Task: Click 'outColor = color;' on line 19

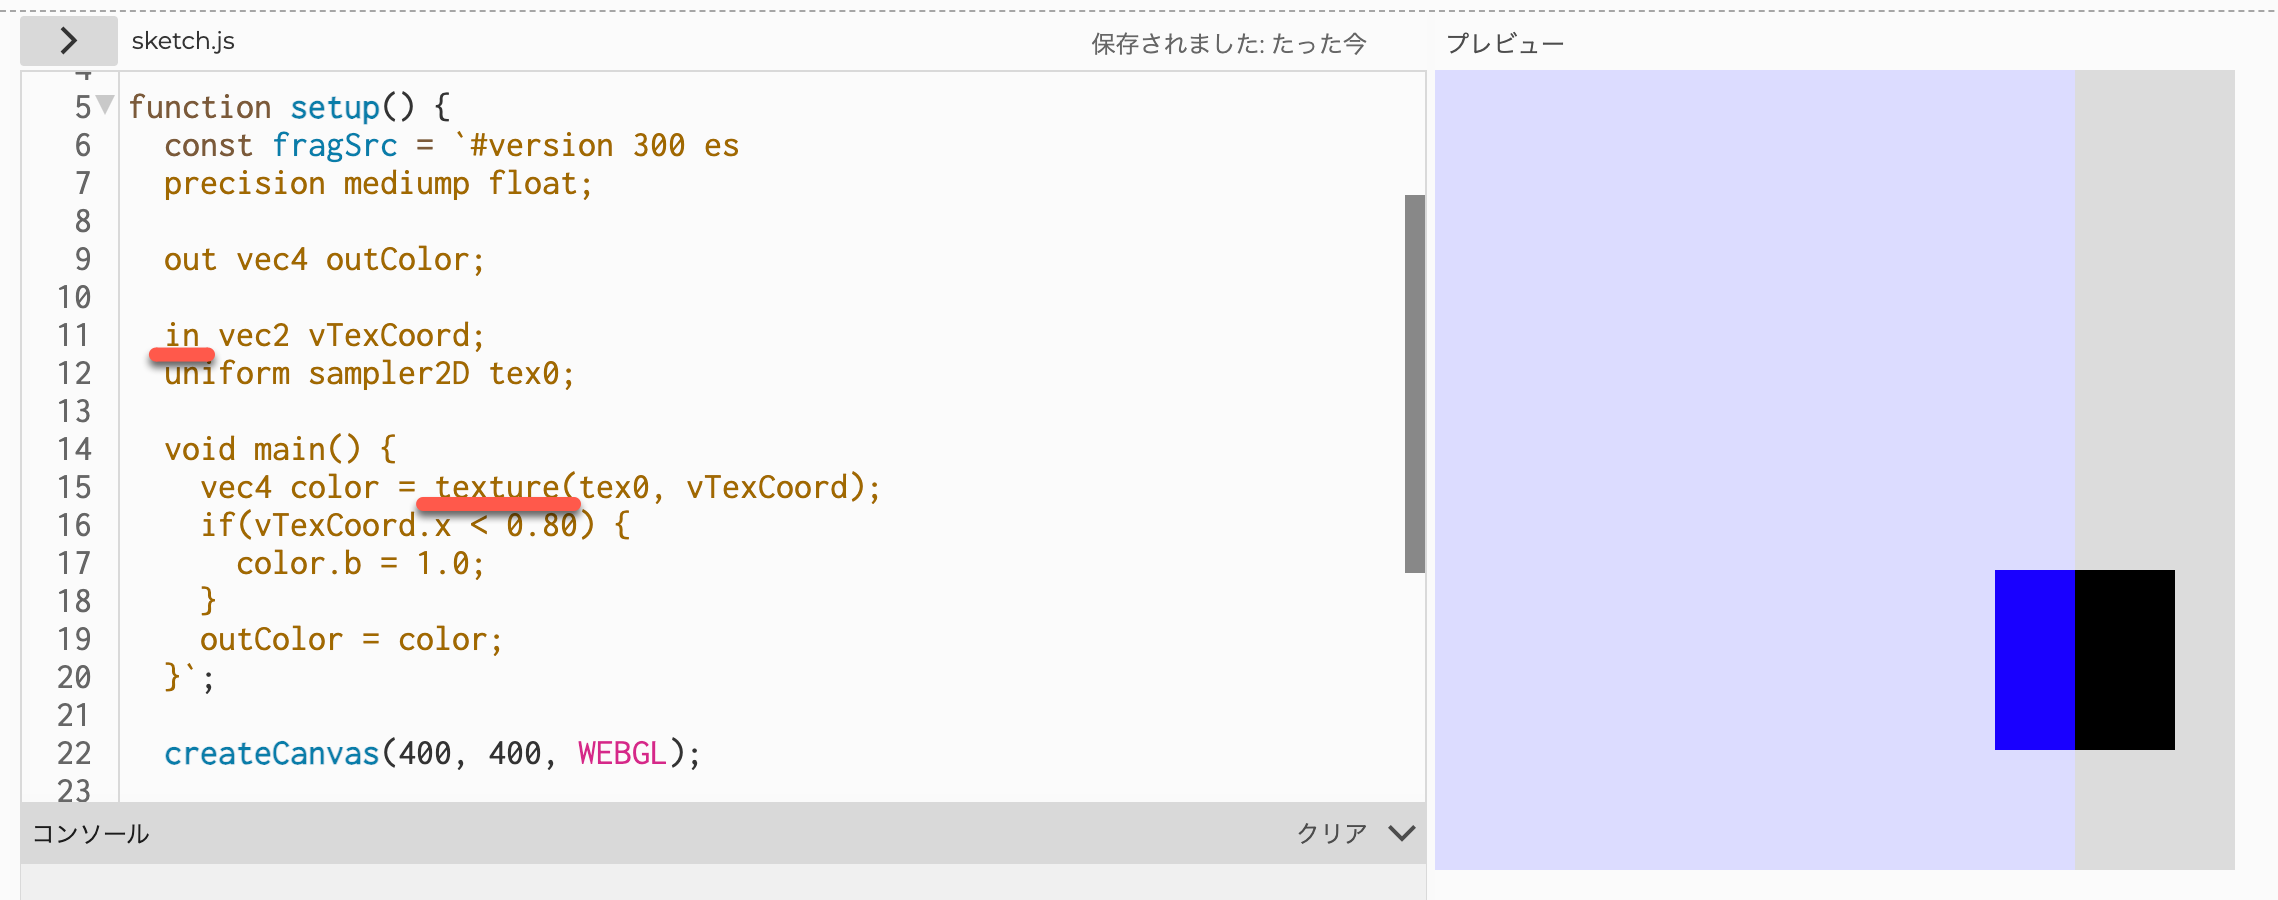Action: (x=351, y=640)
